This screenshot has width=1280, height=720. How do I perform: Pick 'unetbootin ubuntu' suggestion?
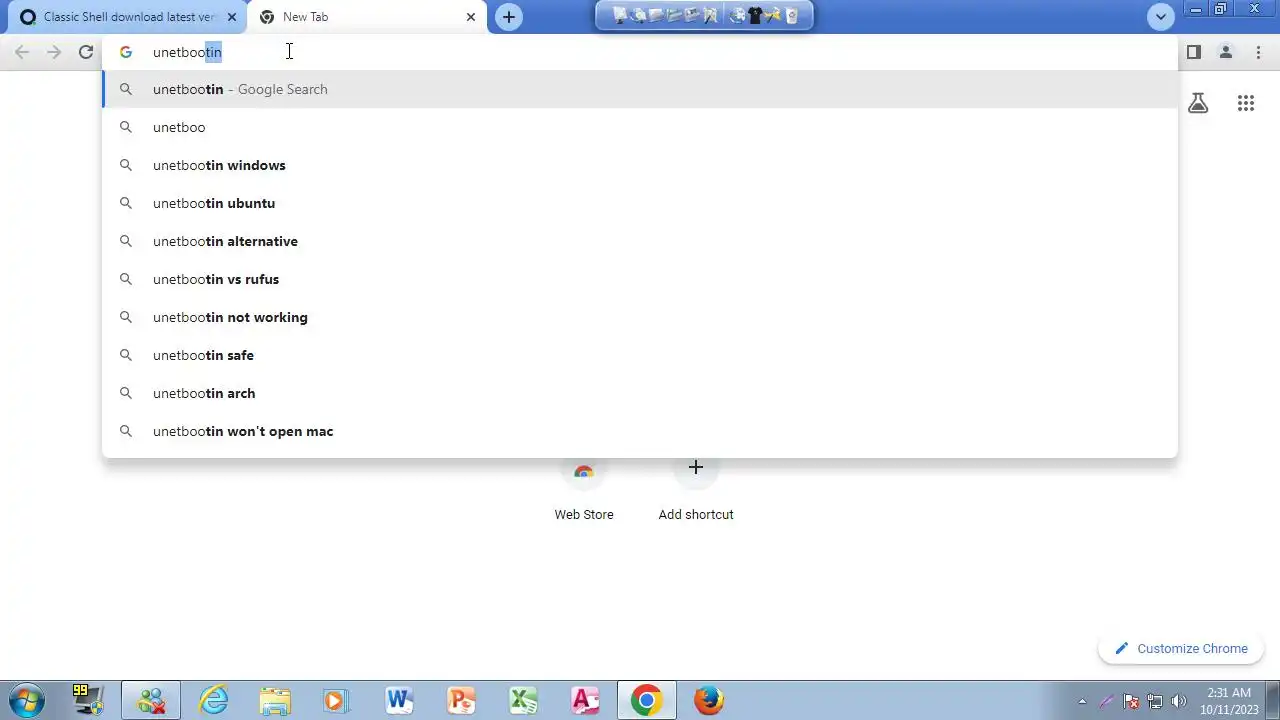pos(640,203)
